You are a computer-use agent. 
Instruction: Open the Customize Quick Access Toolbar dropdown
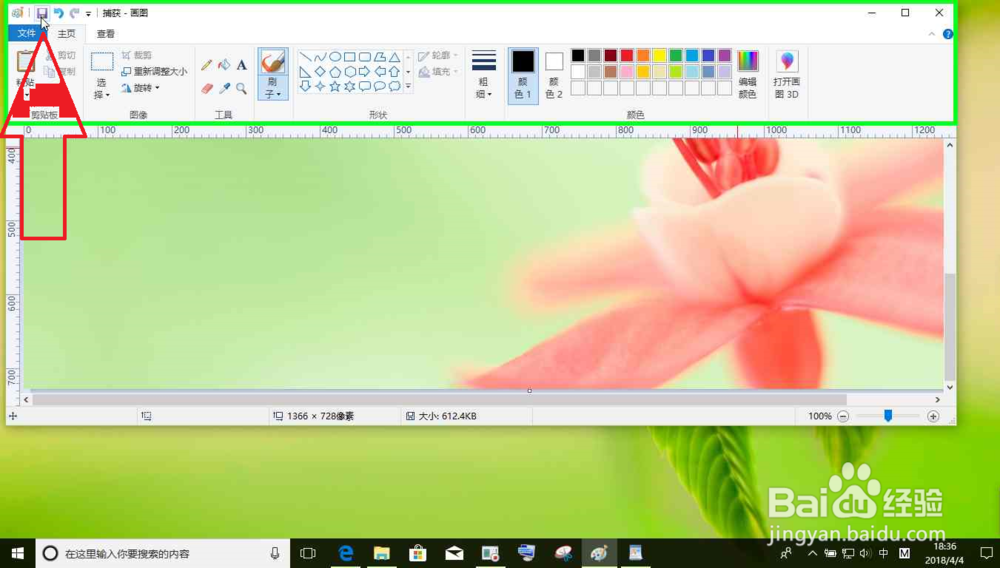tap(89, 14)
